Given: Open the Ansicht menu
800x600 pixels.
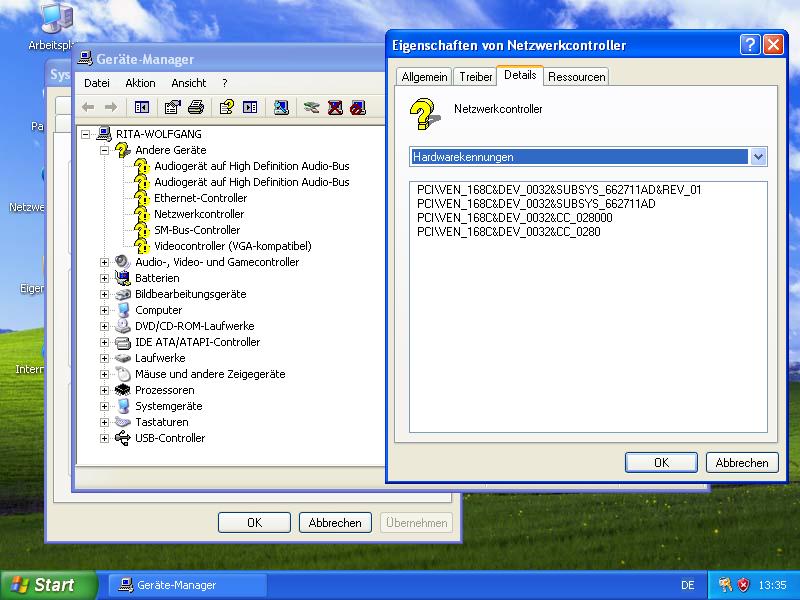Looking at the screenshot, I should tap(189, 83).
